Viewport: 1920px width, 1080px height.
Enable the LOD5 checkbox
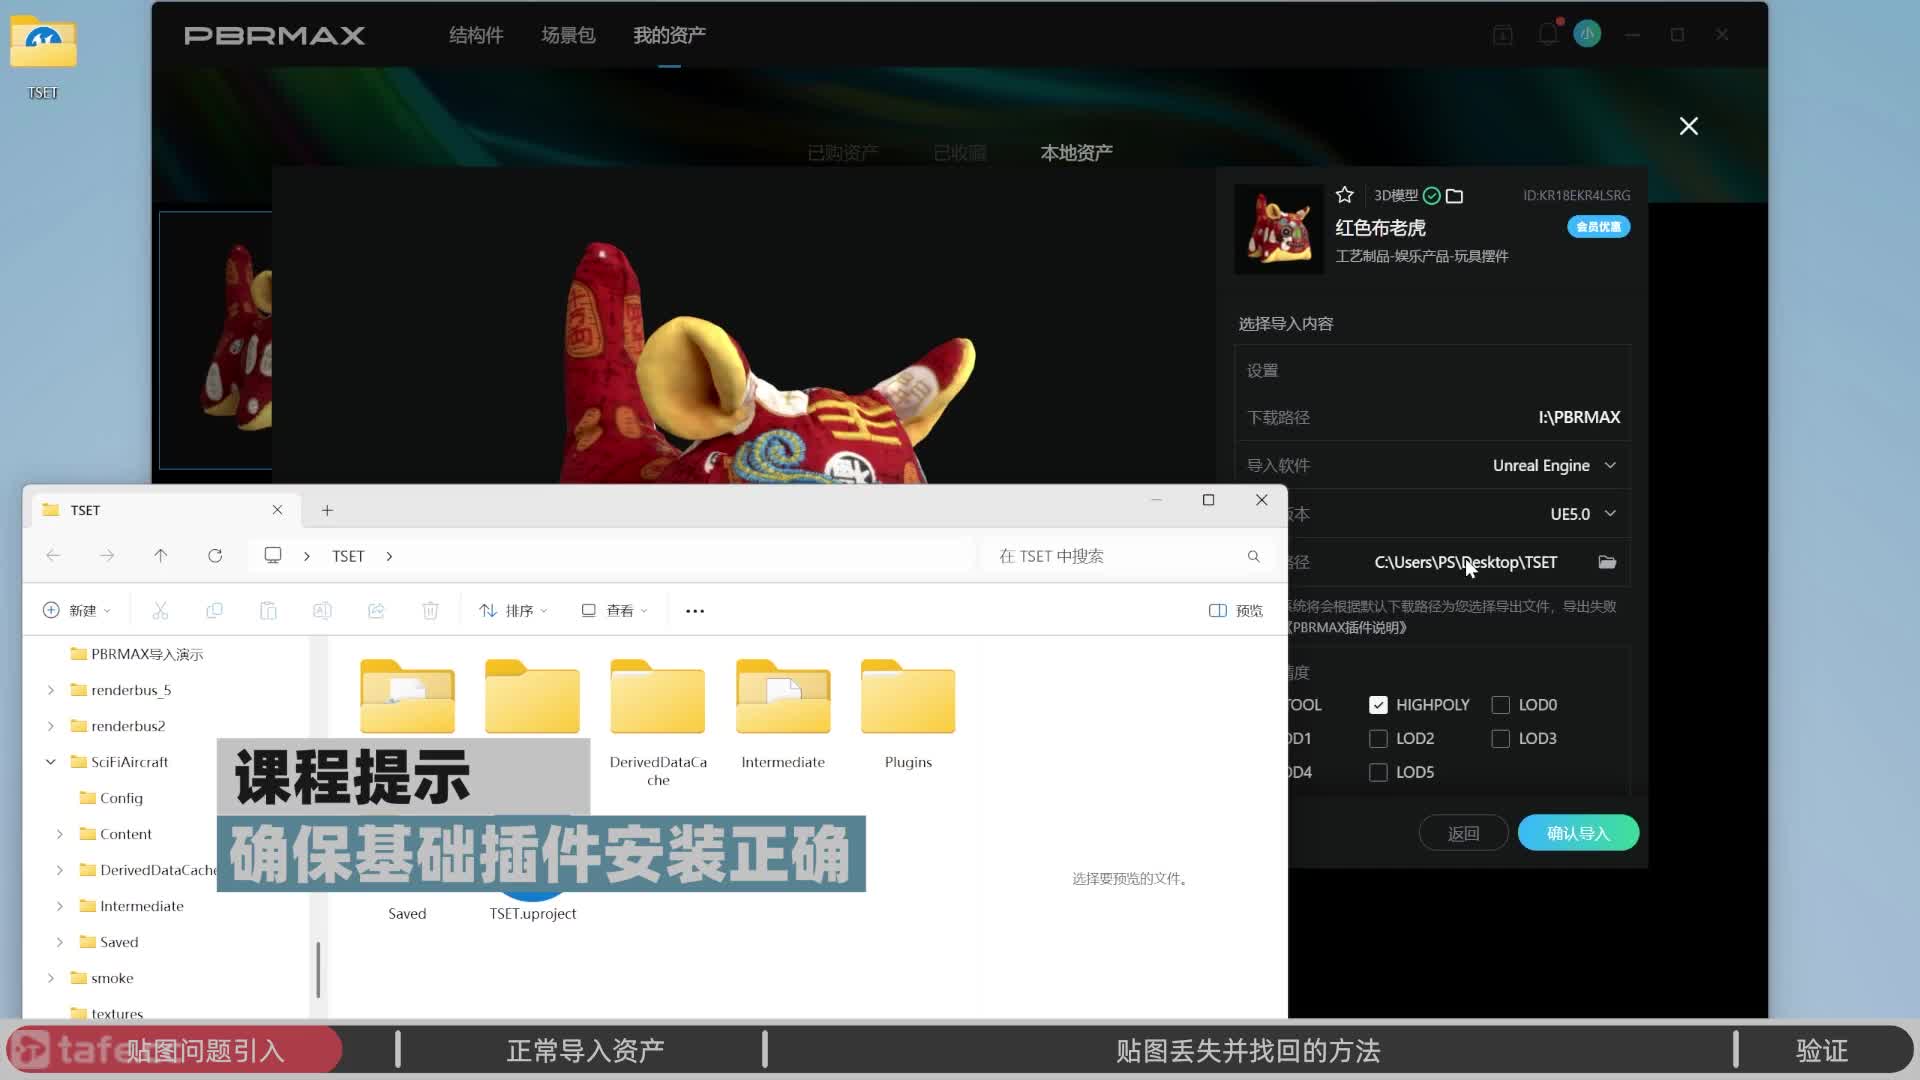pyautogui.click(x=1378, y=772)
